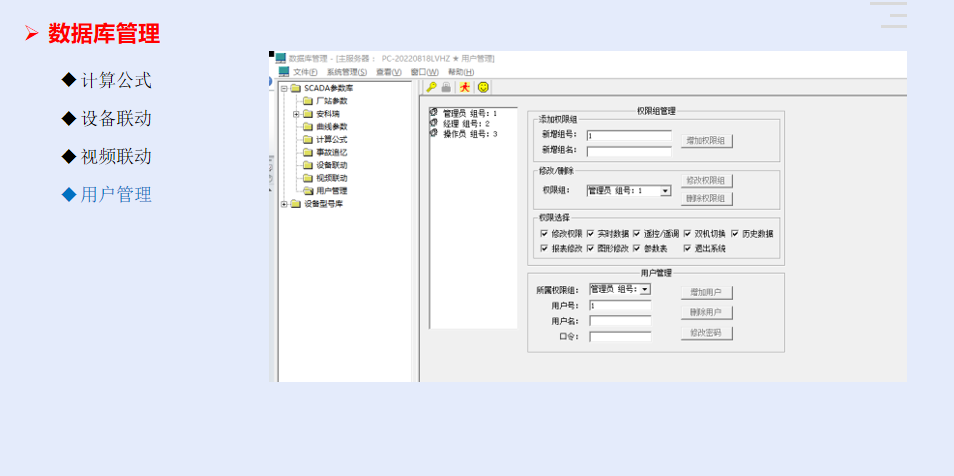Image resolution: width=954 pixels, height=476 pixels.
Task: Open the 用户管理 folder in tree
Action: (331, 190)
